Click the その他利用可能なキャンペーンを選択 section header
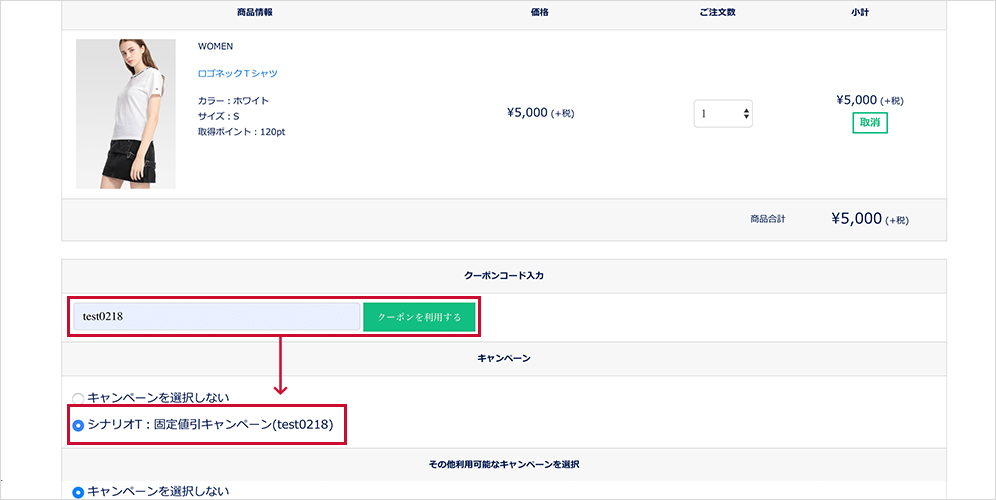Viewport: 996px width, 500px height. point(503,464)
